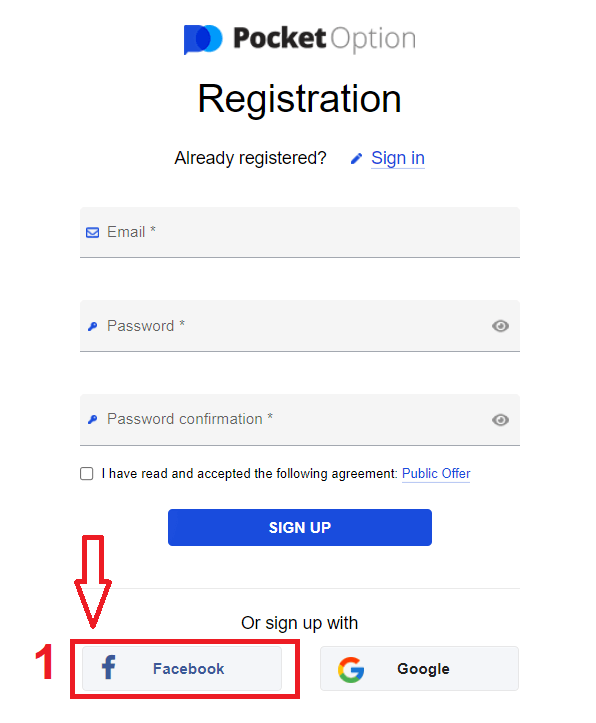Sign up with the Facebook button
Image resolution: width=596 pixels, height=723 pixels.
182,669
